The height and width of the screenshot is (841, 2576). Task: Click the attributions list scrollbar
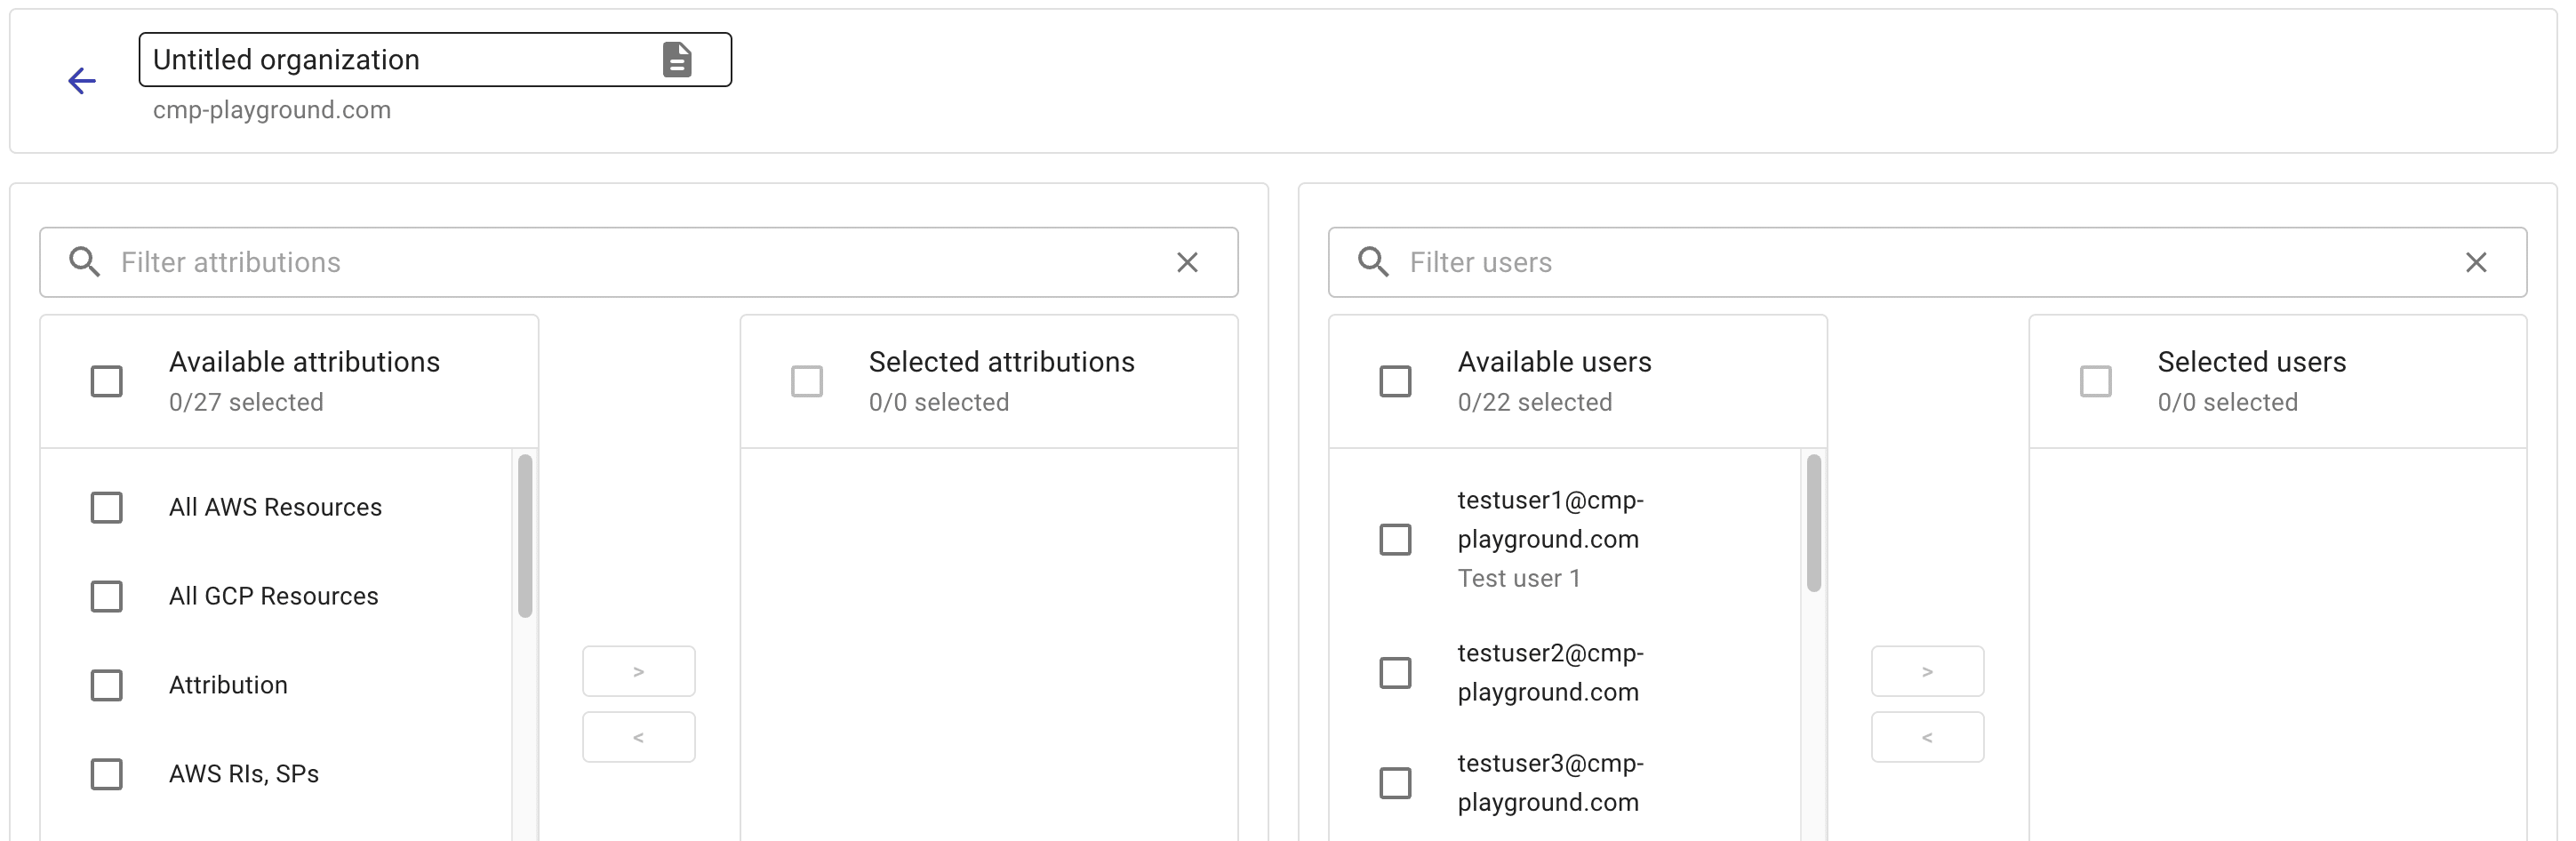(x=525, y=537)
